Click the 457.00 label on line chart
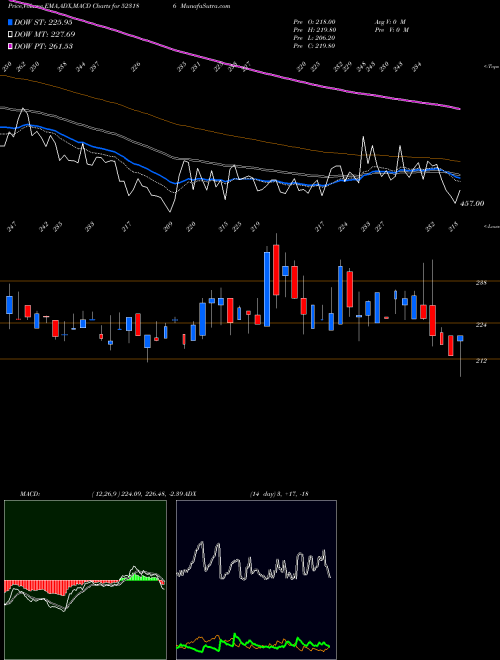Screen dimensions: 500x660 coord(472,203)
